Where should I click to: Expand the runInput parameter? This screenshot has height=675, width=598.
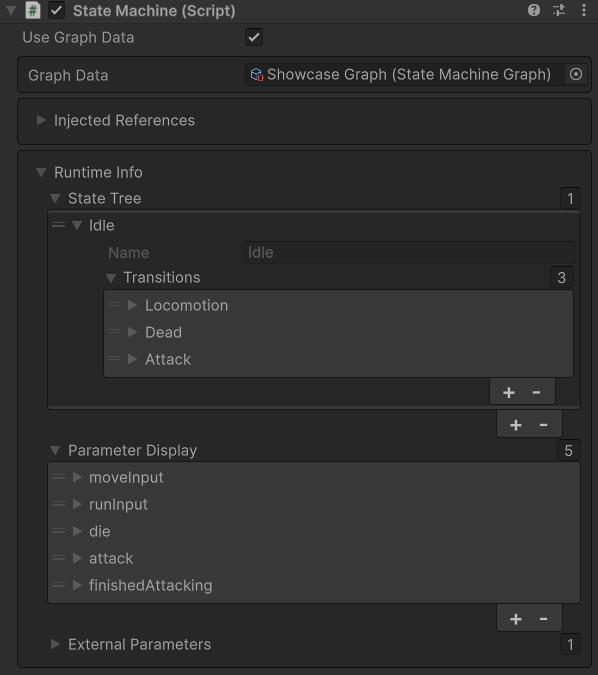(x=77, y=504)
